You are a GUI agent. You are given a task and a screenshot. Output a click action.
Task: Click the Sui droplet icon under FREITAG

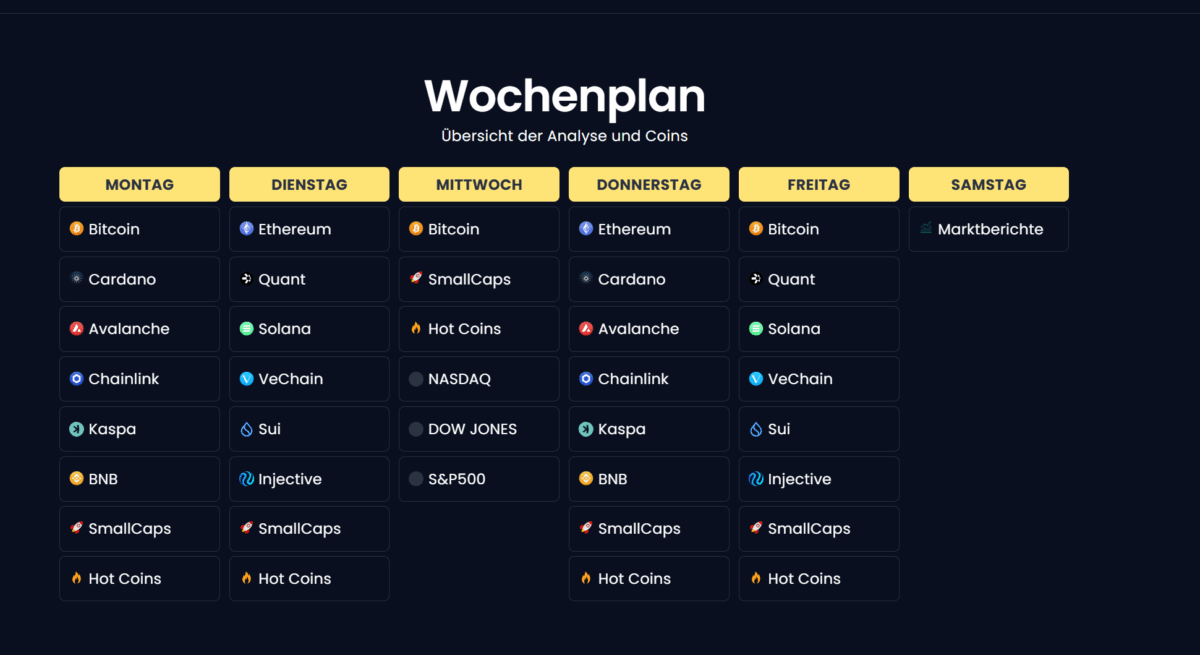click(754, 429)
